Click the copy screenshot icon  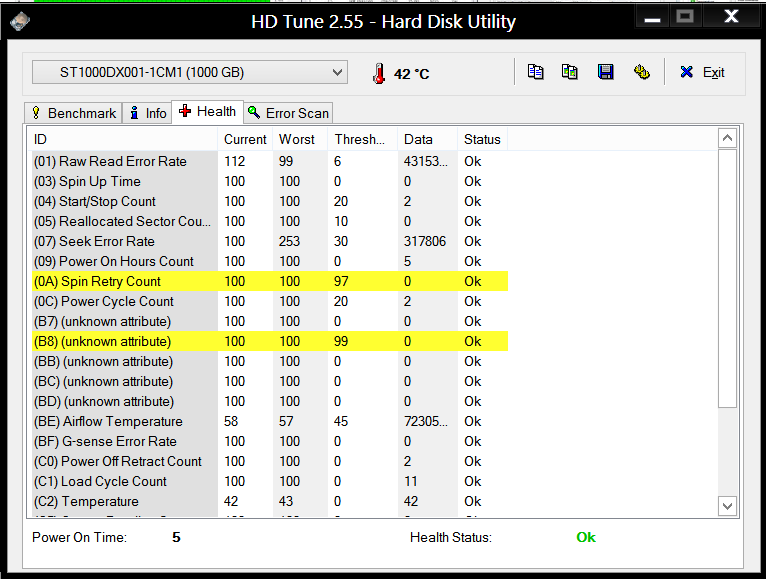(570, 72)
